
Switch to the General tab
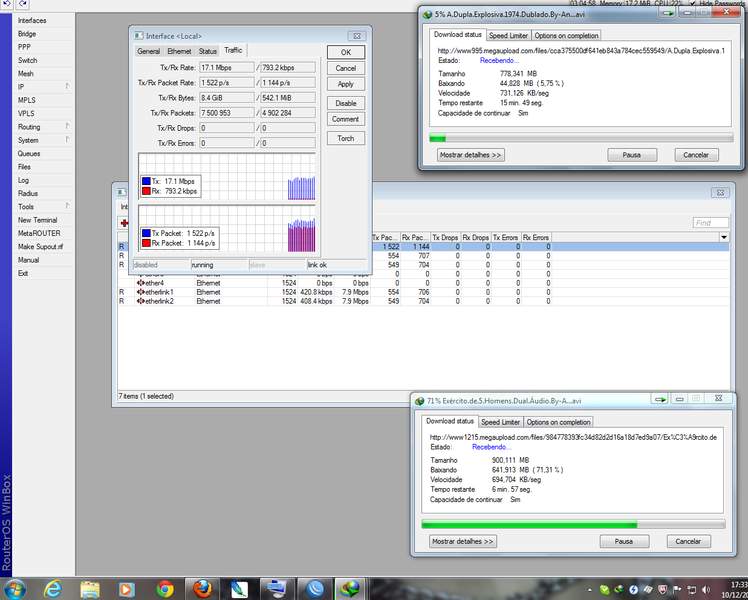click(x=148, y=51)
